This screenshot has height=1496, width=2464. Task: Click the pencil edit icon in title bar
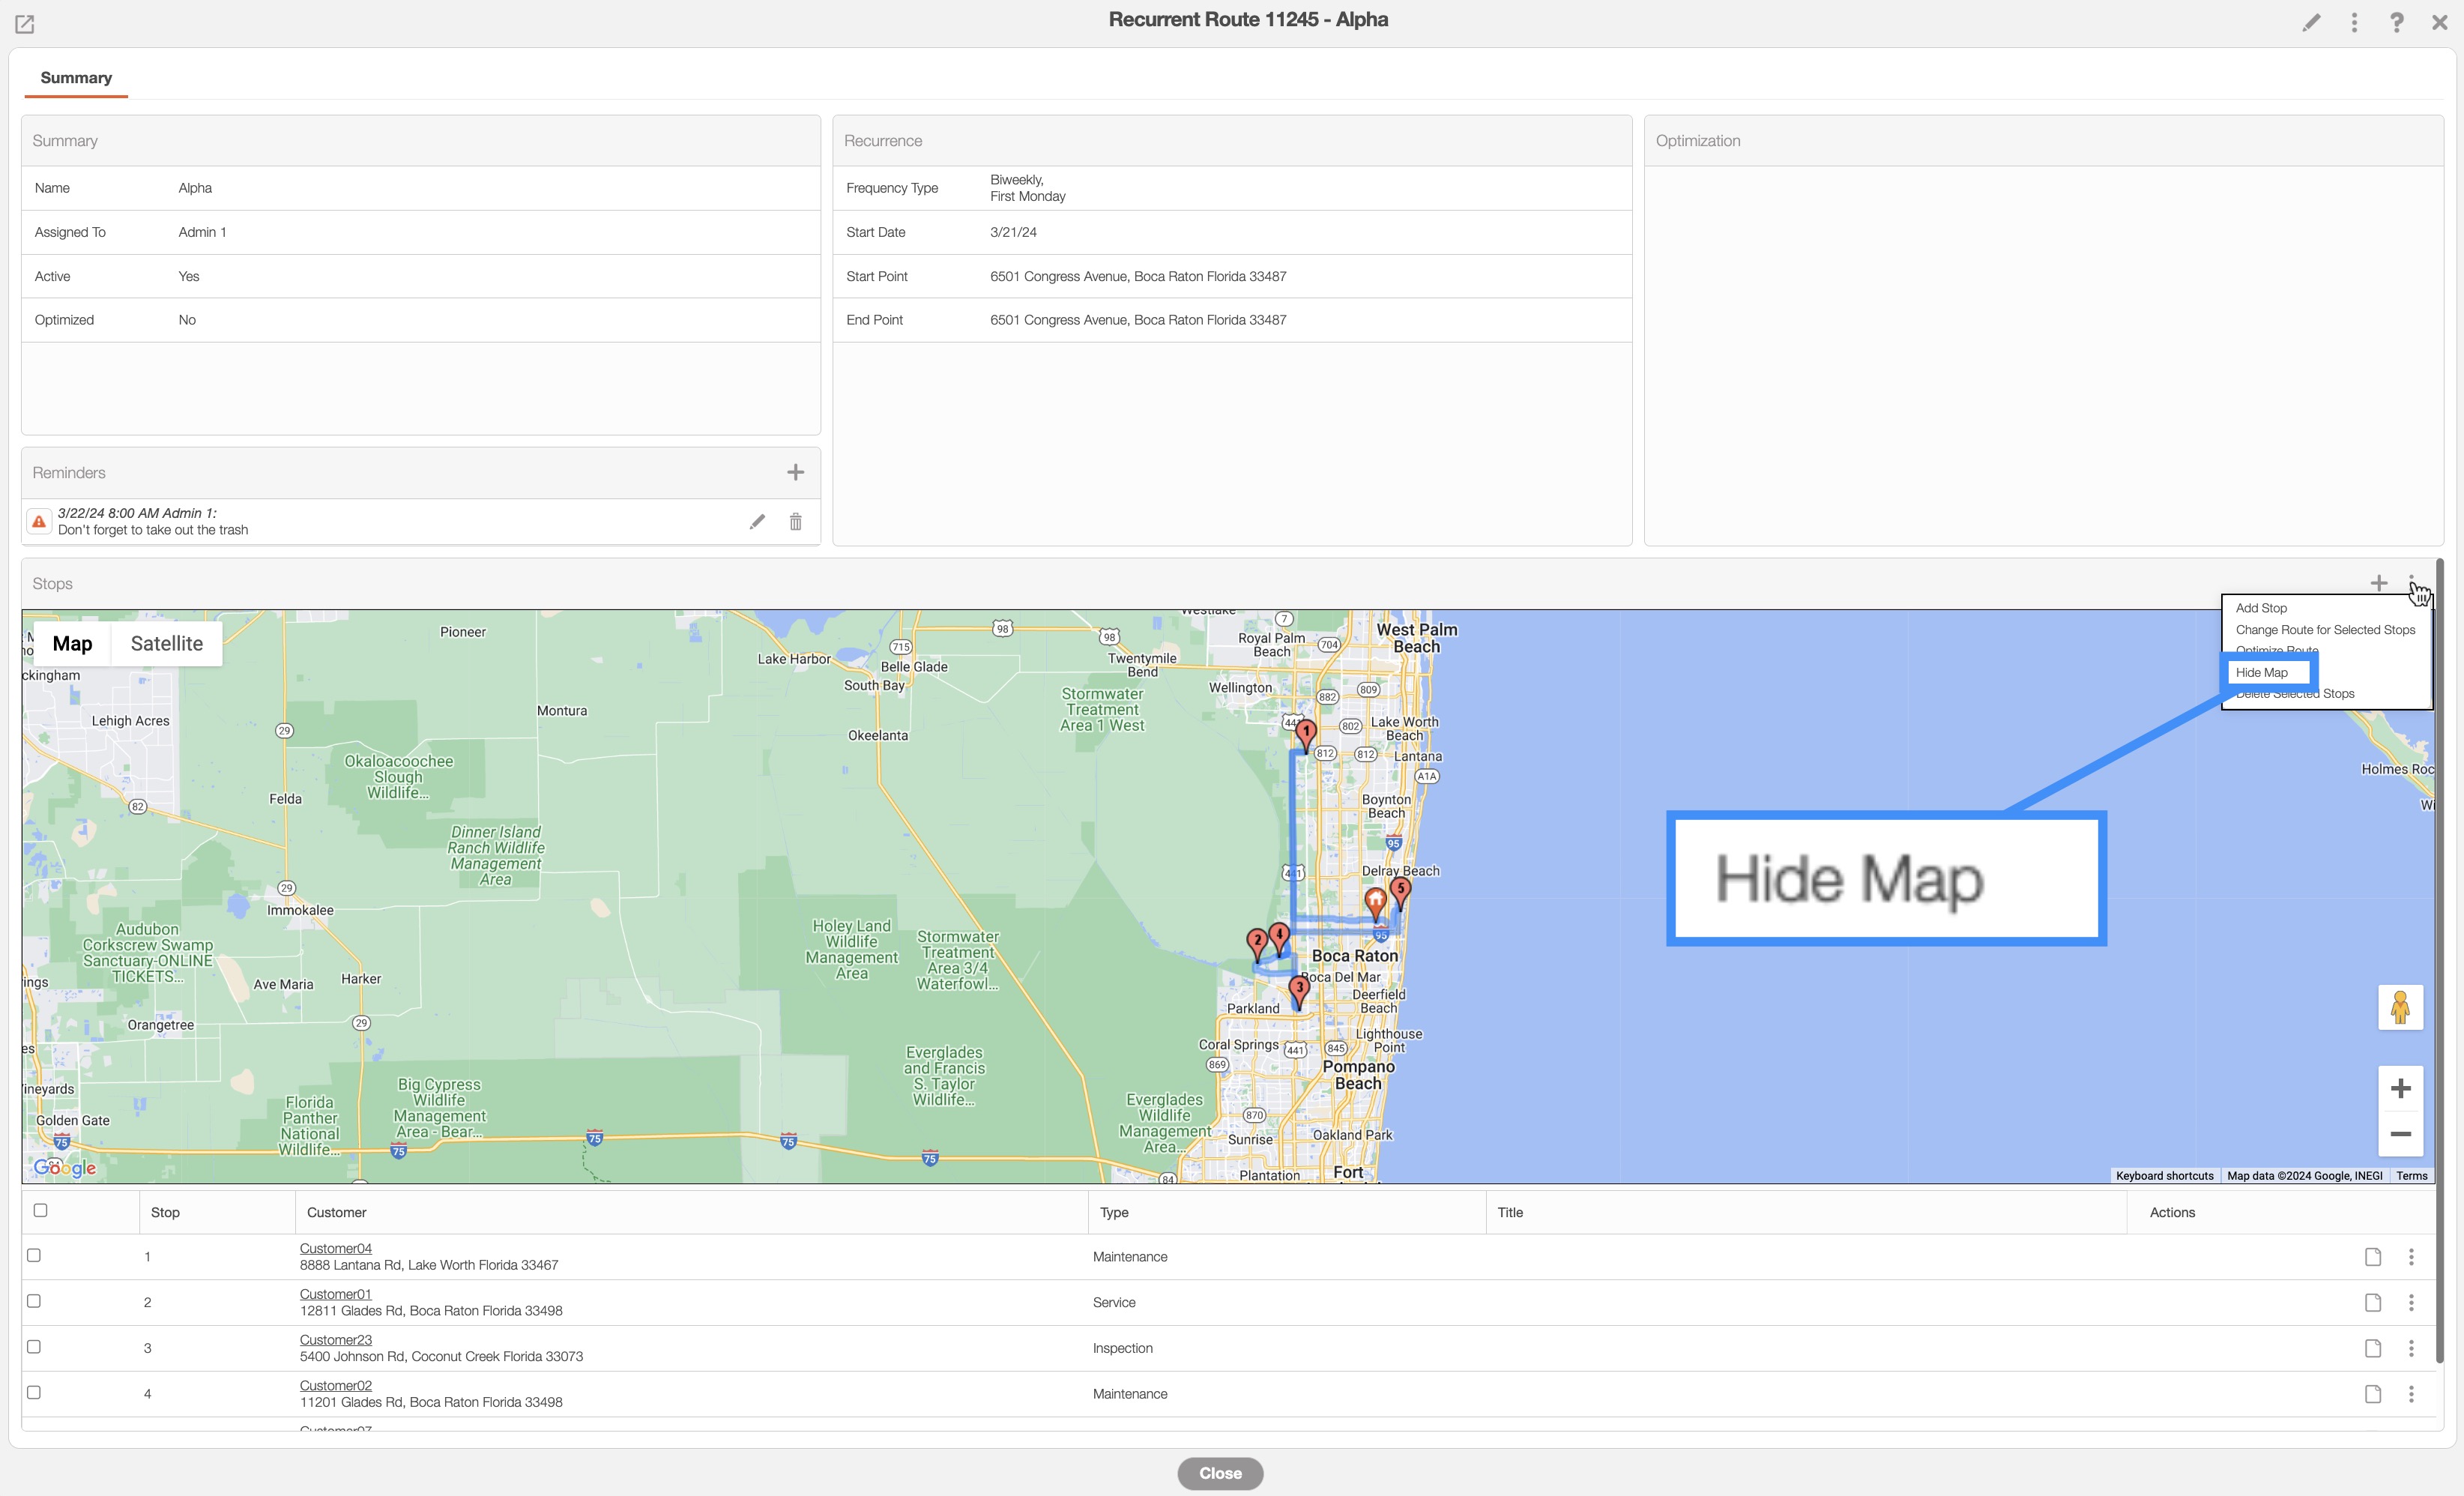tap(2311, 22)
